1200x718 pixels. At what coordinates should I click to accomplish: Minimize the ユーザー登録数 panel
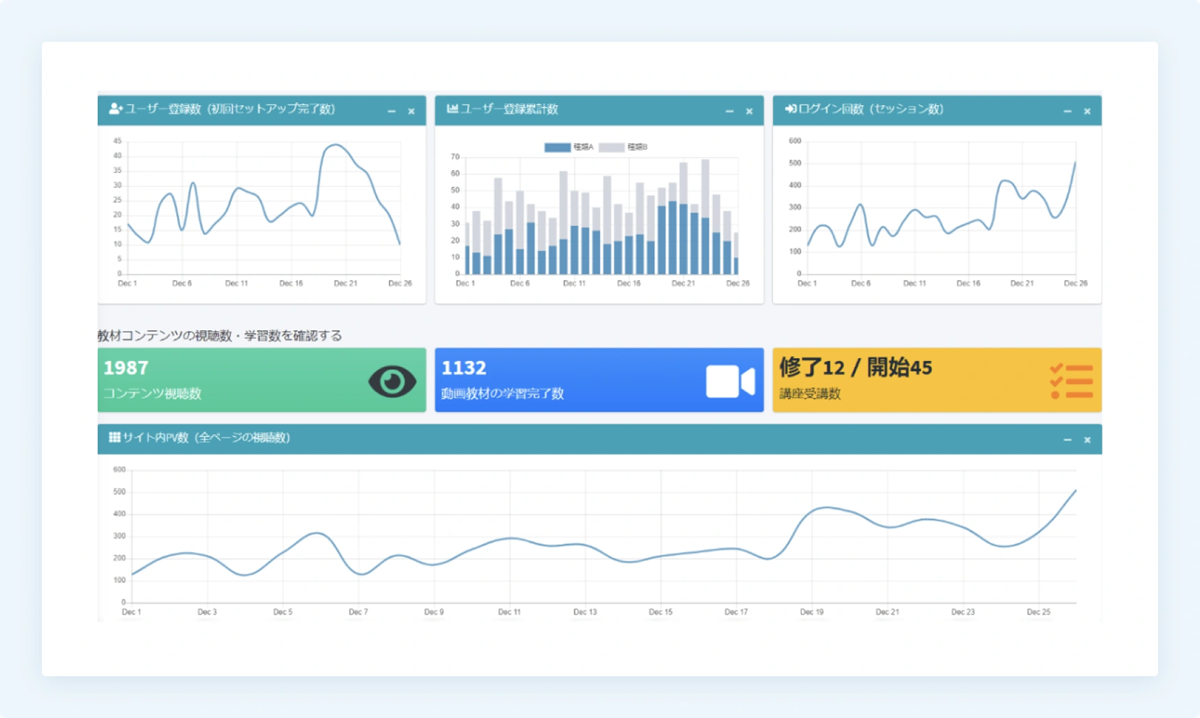pyautogui.click(x=391, y=111)
